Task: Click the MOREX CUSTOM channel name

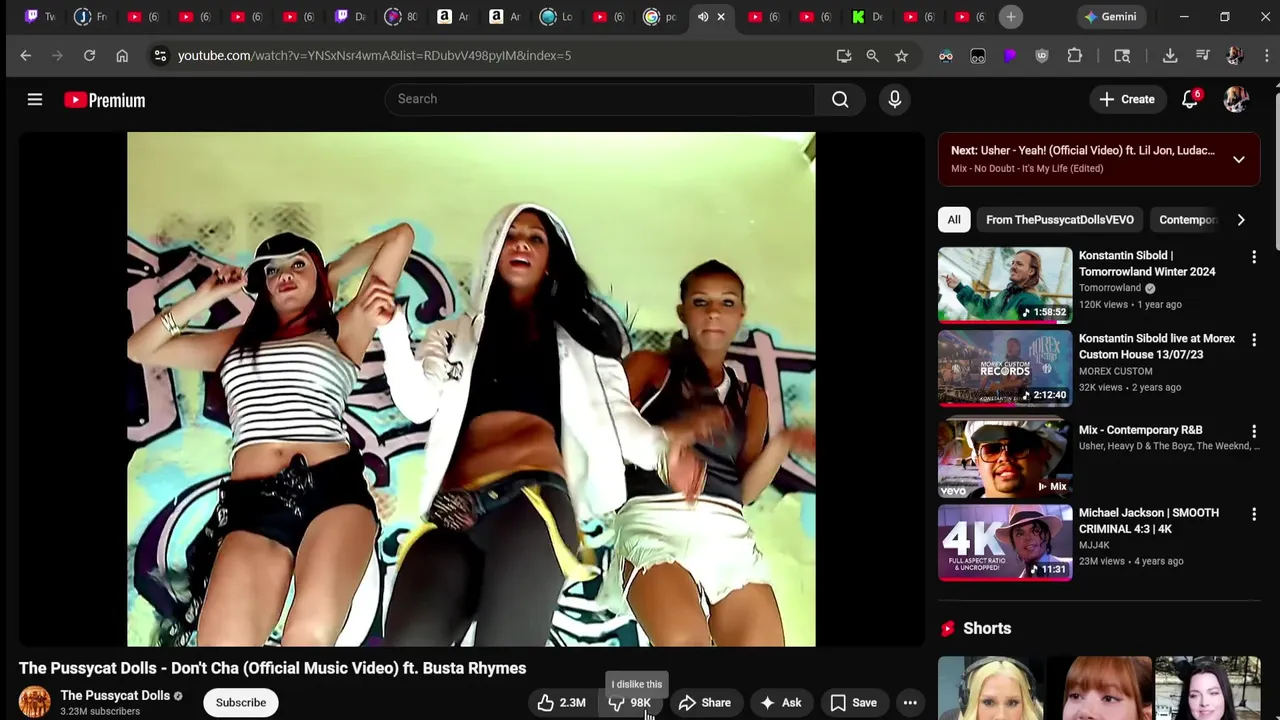Action: click(1116, 371)
